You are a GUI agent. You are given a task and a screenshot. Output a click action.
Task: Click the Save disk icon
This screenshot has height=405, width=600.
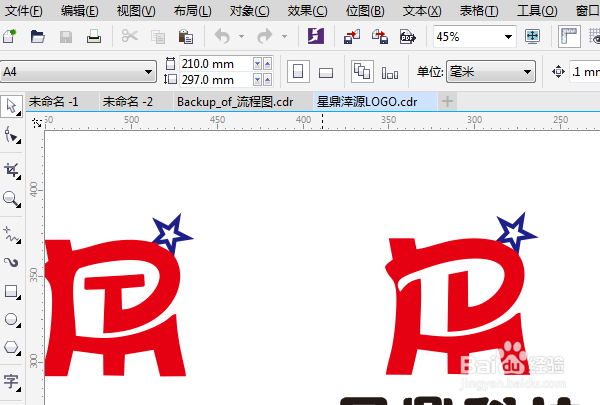(66, 37)
